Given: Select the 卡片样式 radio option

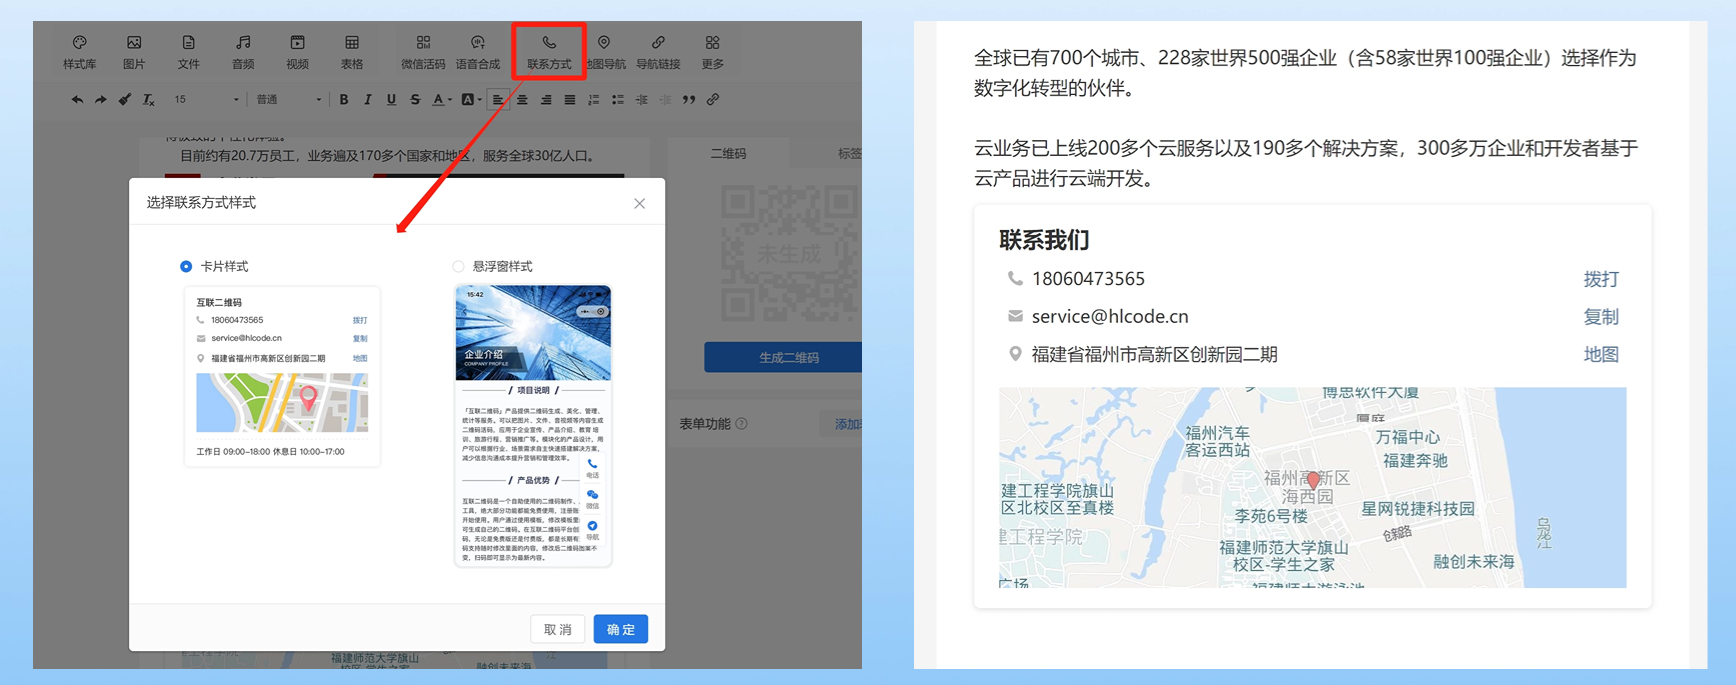Looking at the screenshot, I should pos(186,266).
